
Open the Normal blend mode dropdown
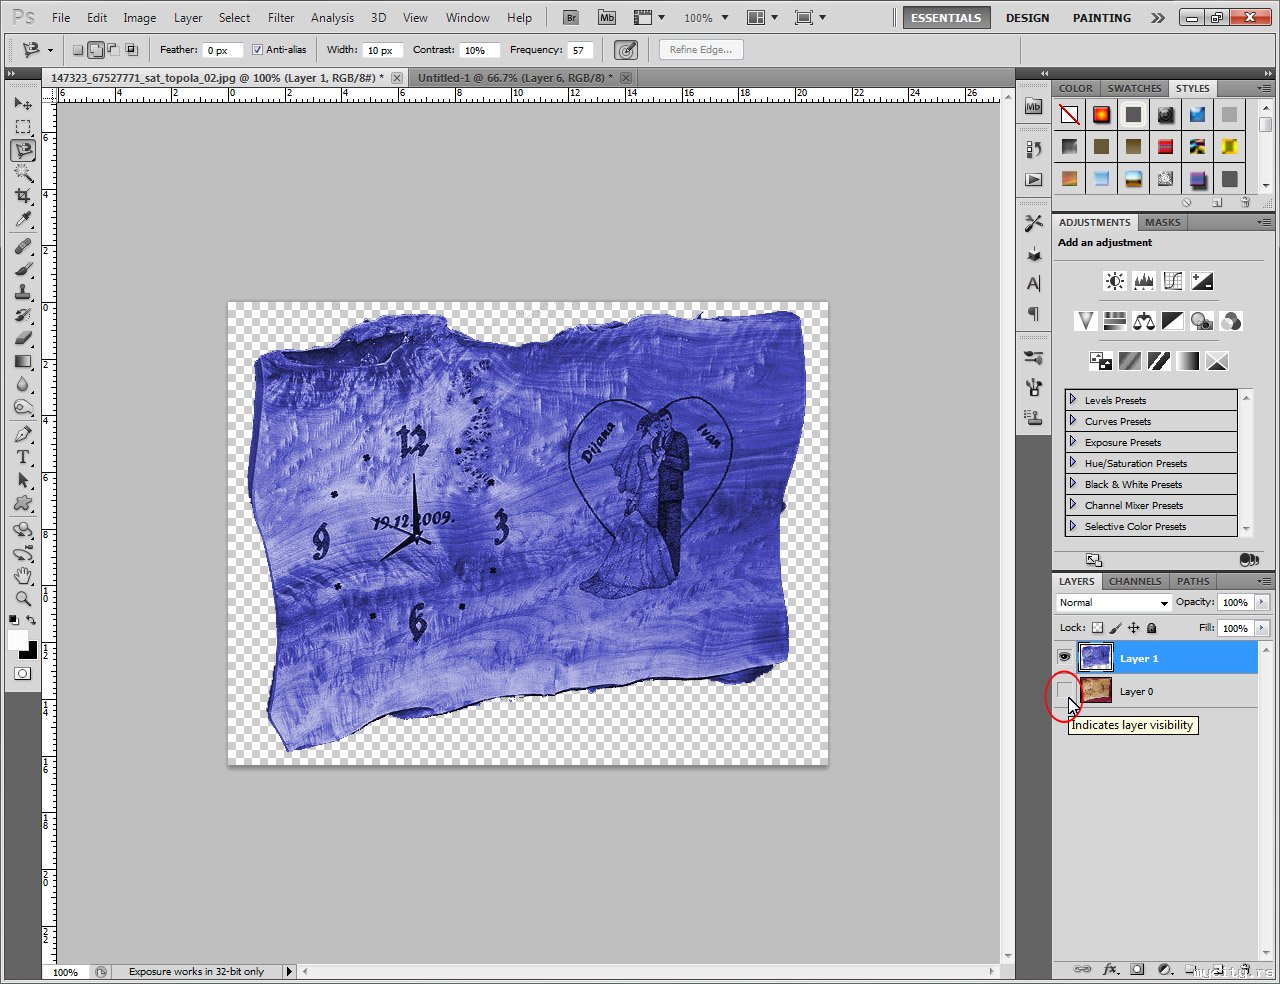[1113, 602]
